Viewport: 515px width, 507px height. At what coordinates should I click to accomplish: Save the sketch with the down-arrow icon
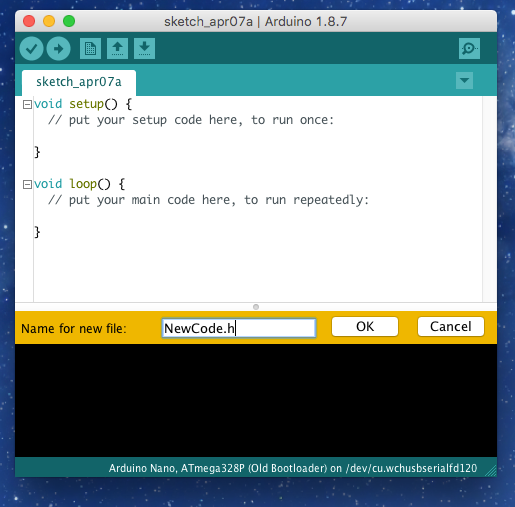(144, 49)
